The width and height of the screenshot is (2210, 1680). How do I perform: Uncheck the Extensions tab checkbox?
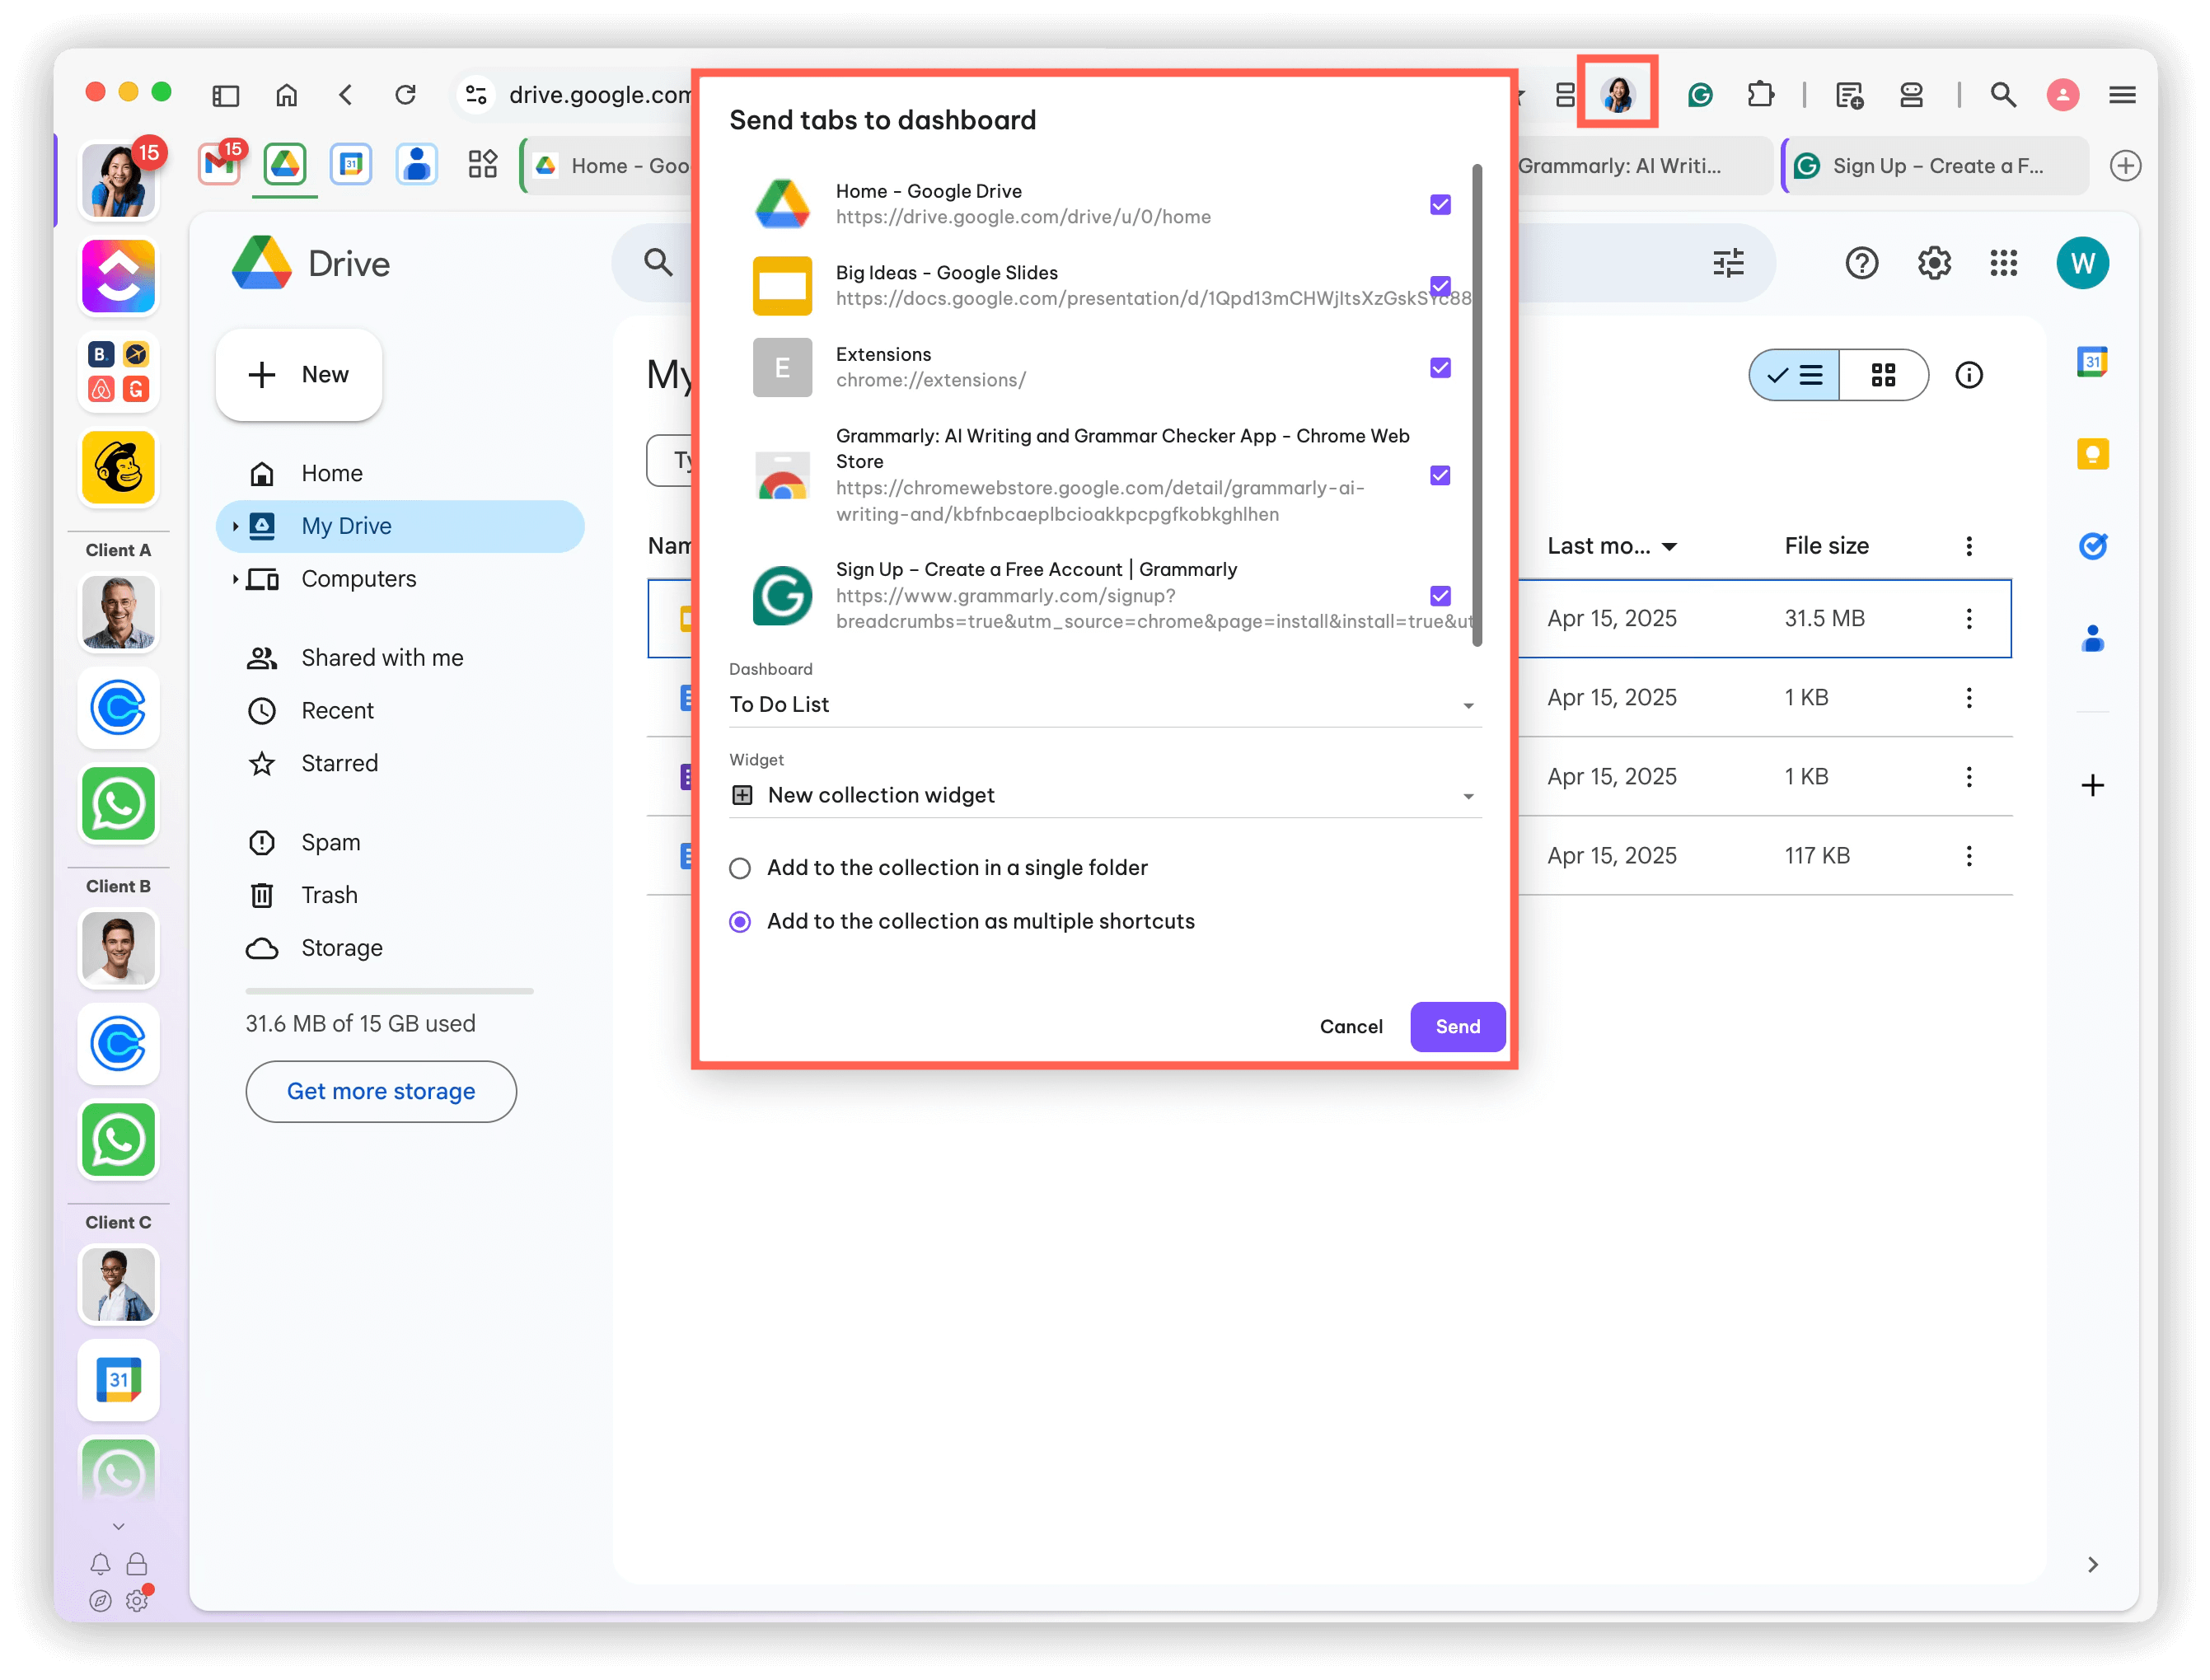click(x=1440, y=368)
